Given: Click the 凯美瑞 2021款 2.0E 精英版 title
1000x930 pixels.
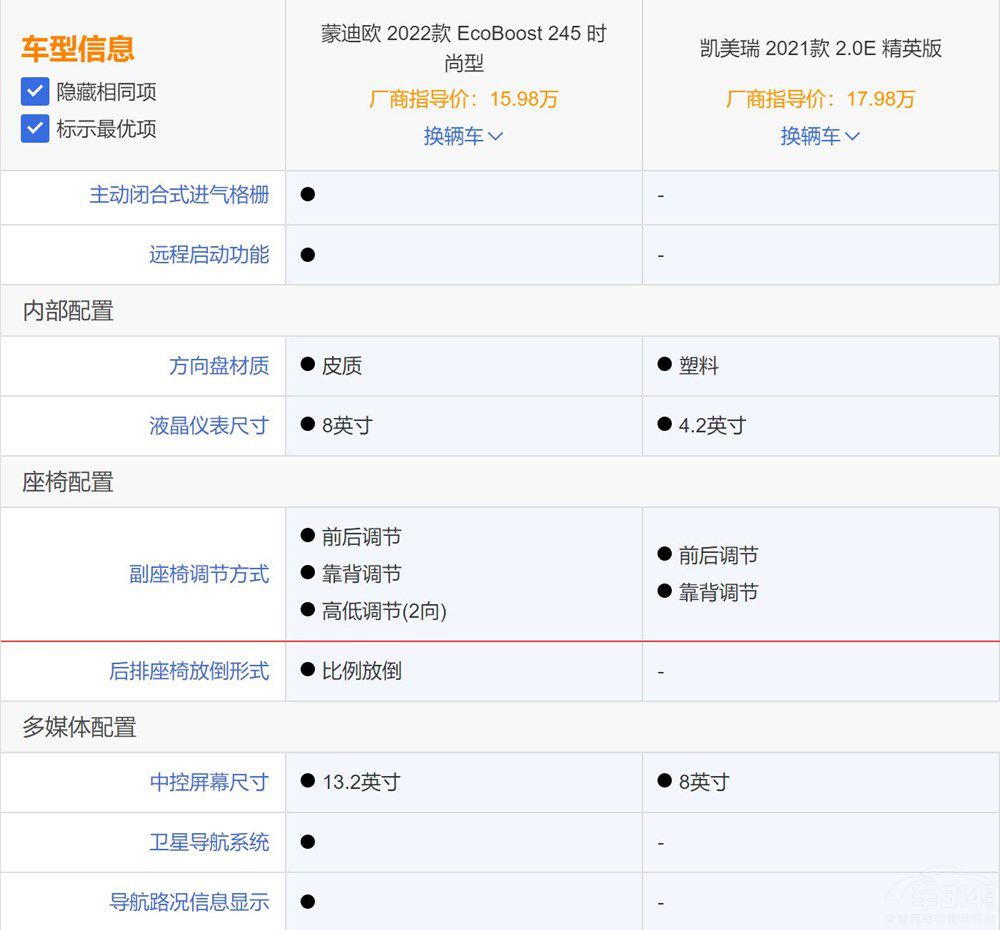Looking at the screenshot, I should click(x=820, y=48).
